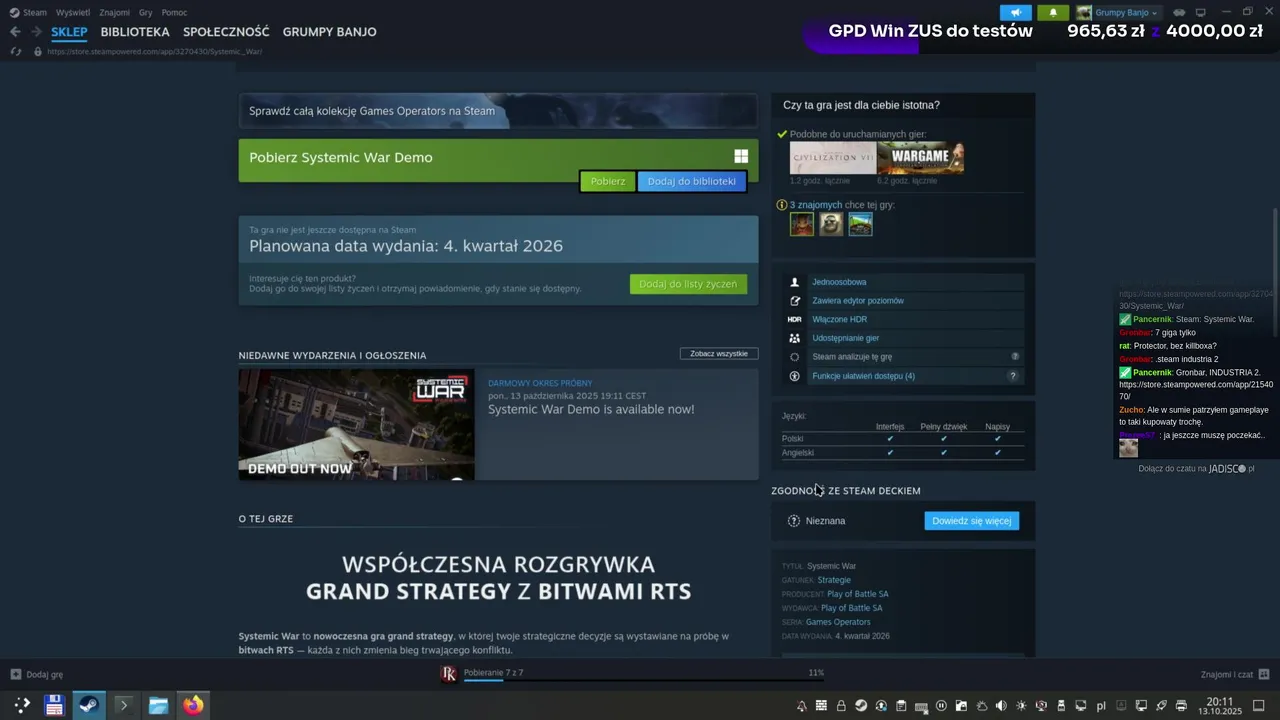The width and height of the screenshot is (1280, 720).
Task: Open the file manager taskbar icon
Action: click(158, 705)
